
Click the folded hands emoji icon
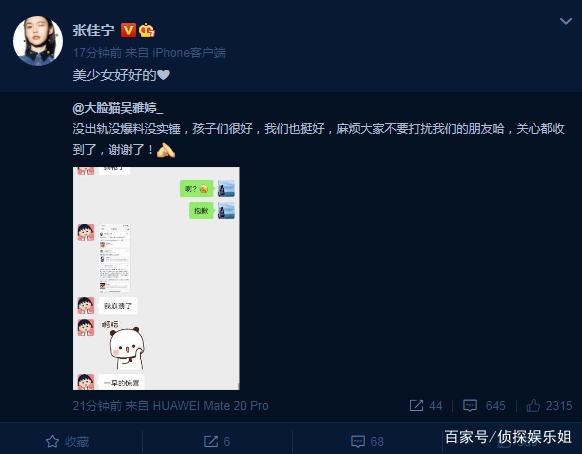(x=166, y=150)
